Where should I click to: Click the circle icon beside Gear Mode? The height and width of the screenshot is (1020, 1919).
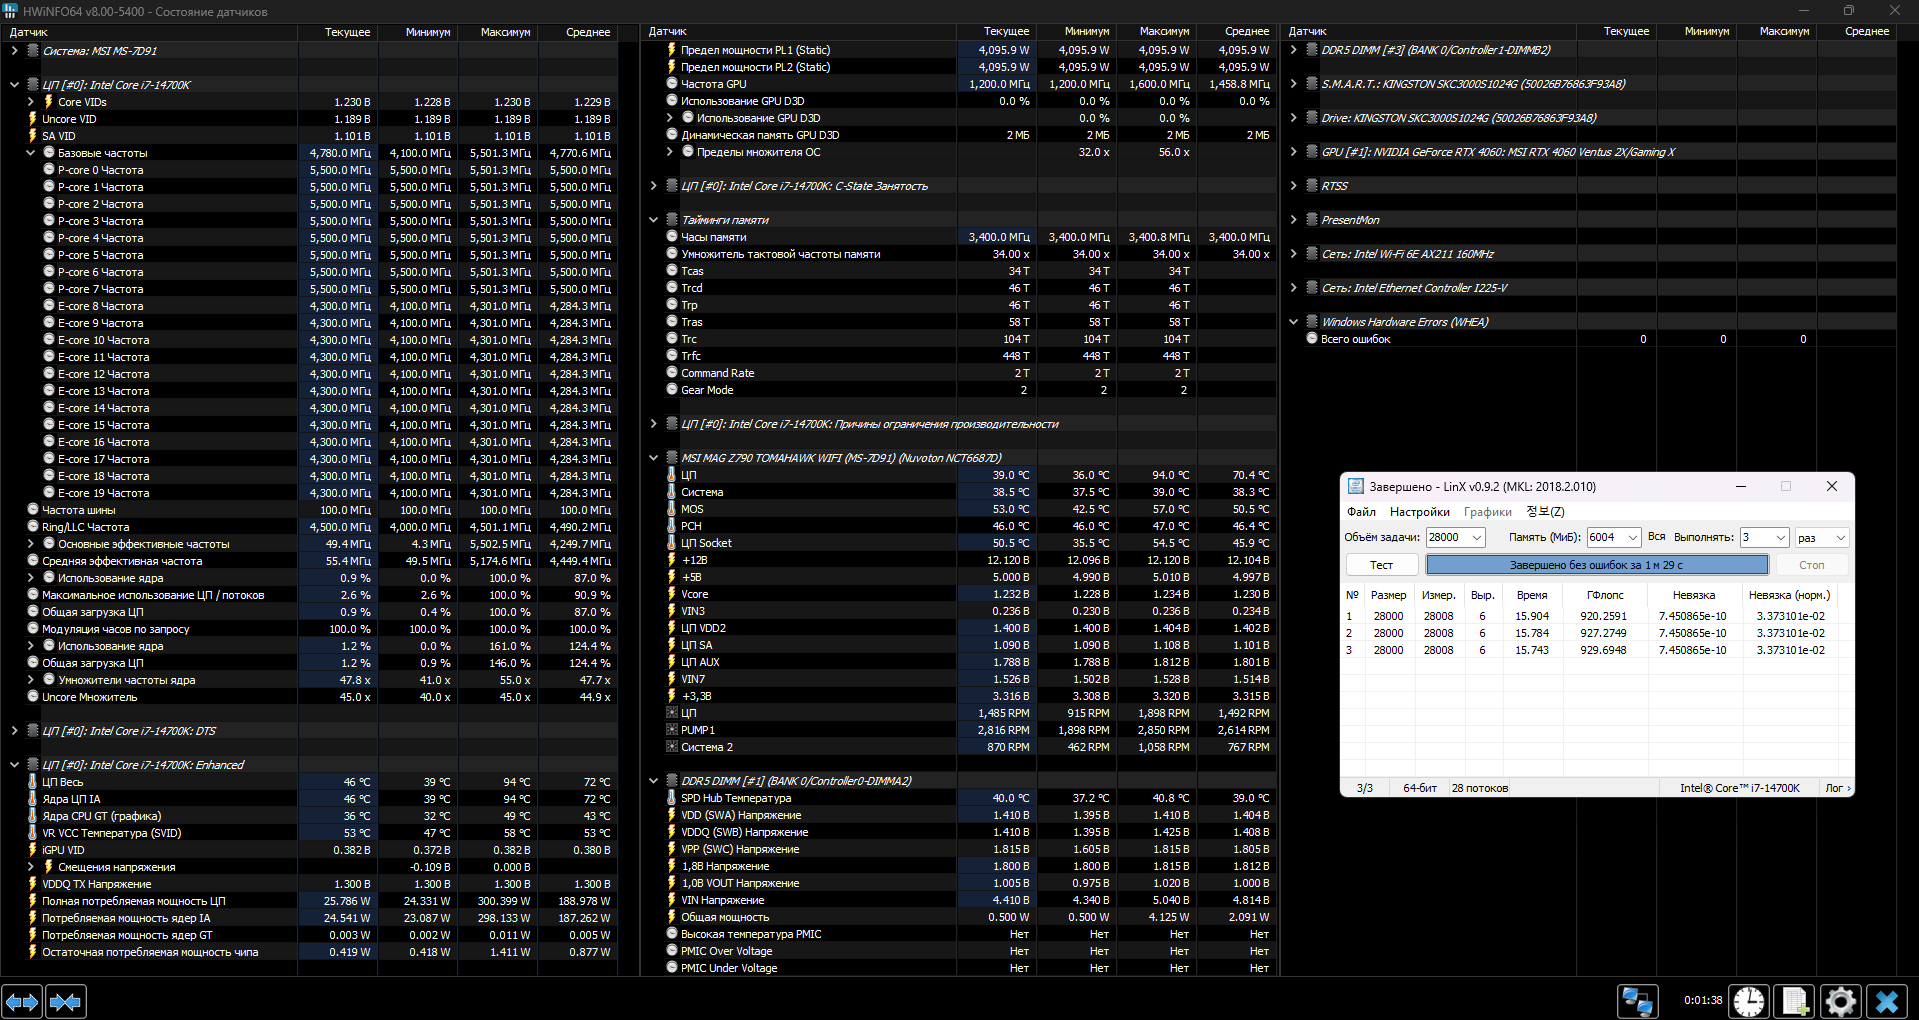click(672, 390)
